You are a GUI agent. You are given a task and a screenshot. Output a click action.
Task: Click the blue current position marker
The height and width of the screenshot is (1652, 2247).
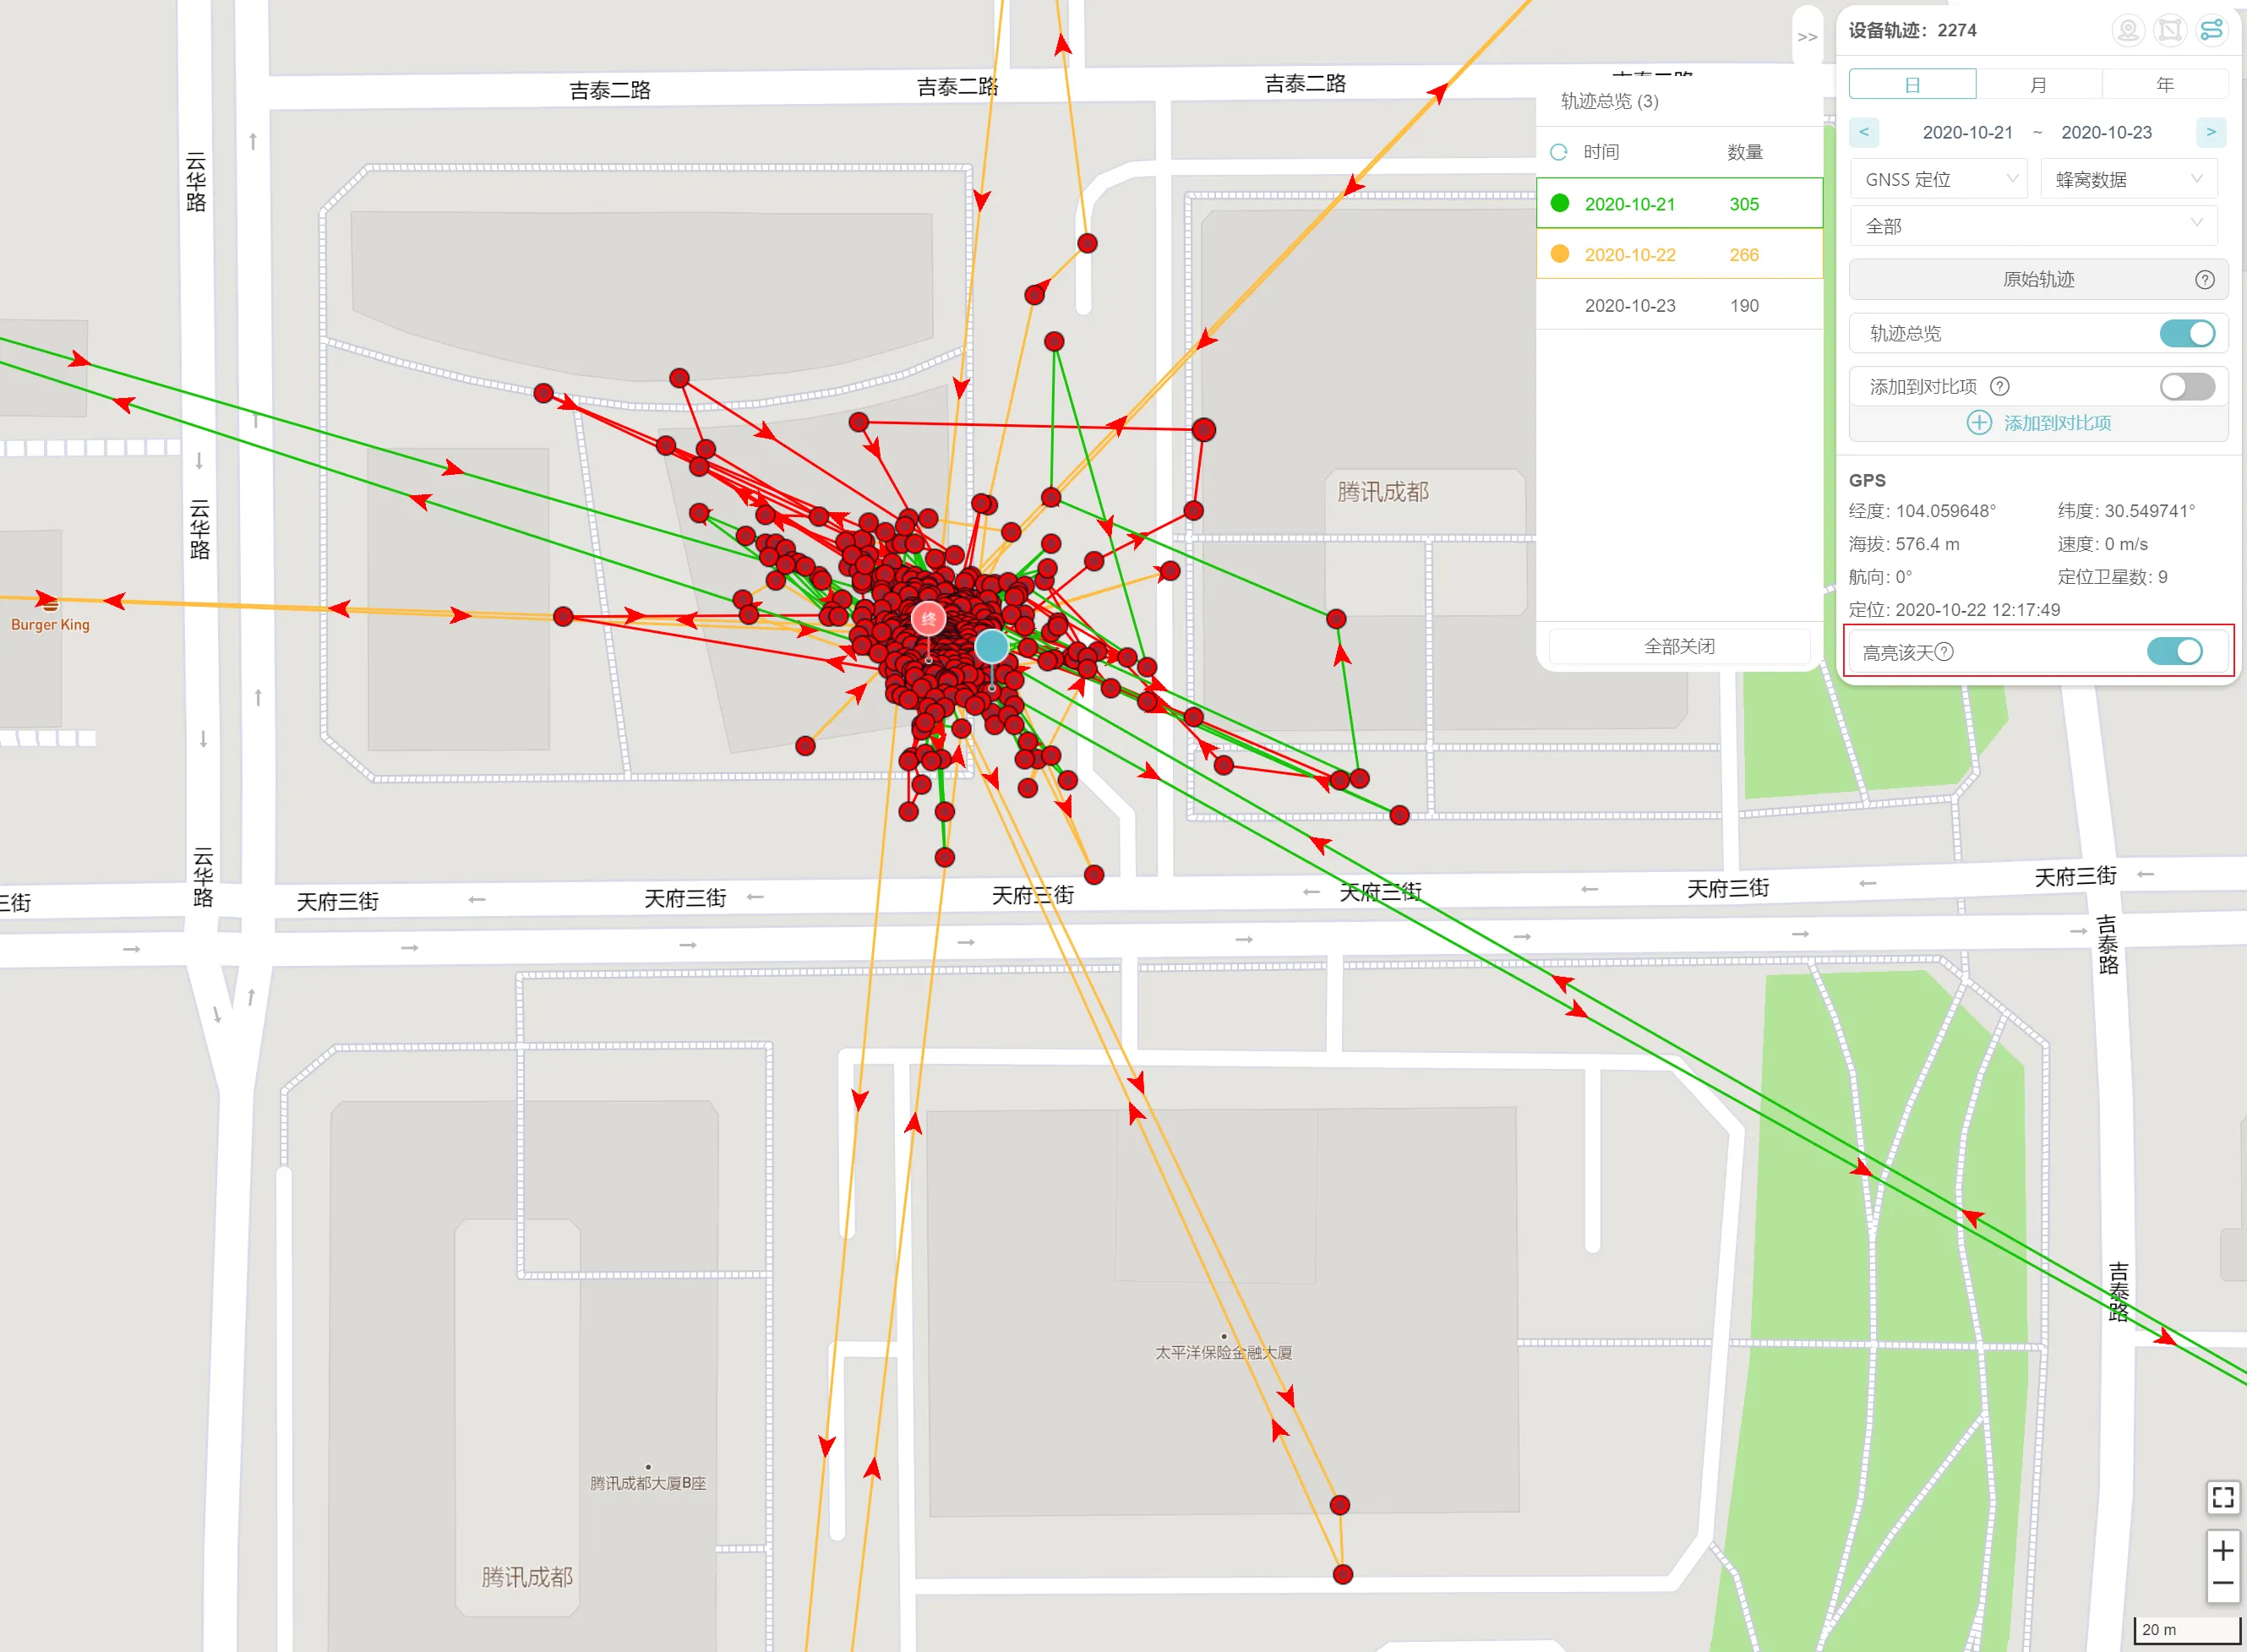pyautogui.click(x=991, y=646)
